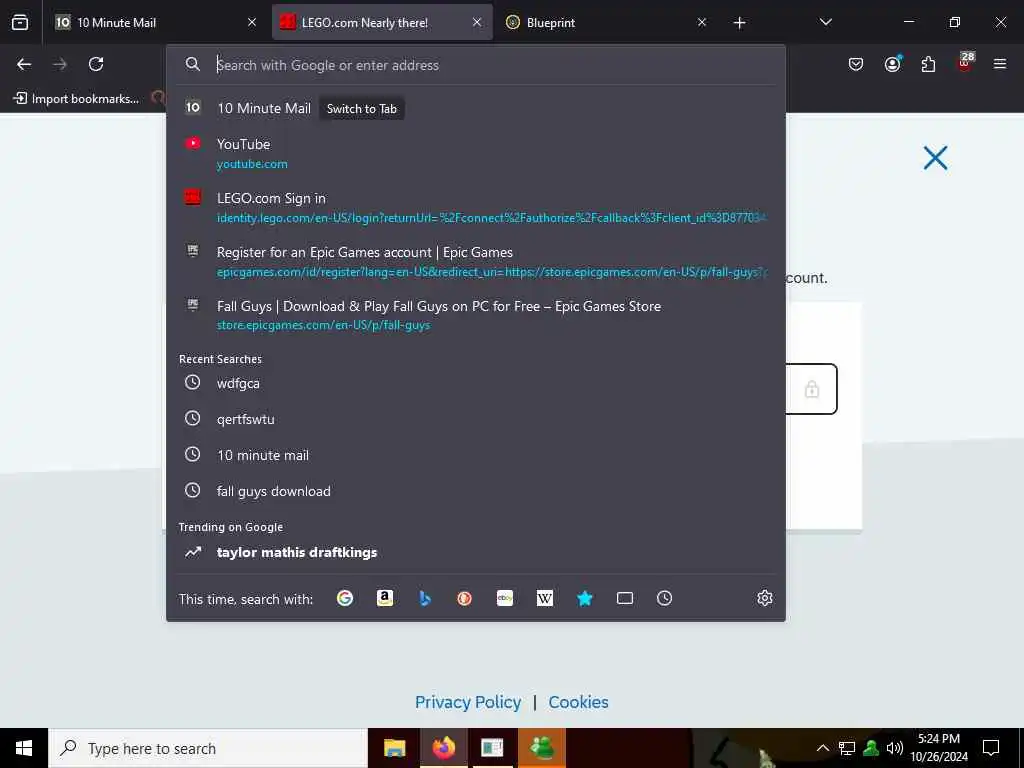Click Switch to Tab for 10 Minute Mail
1024x768 pixels.
click(361, 108)
